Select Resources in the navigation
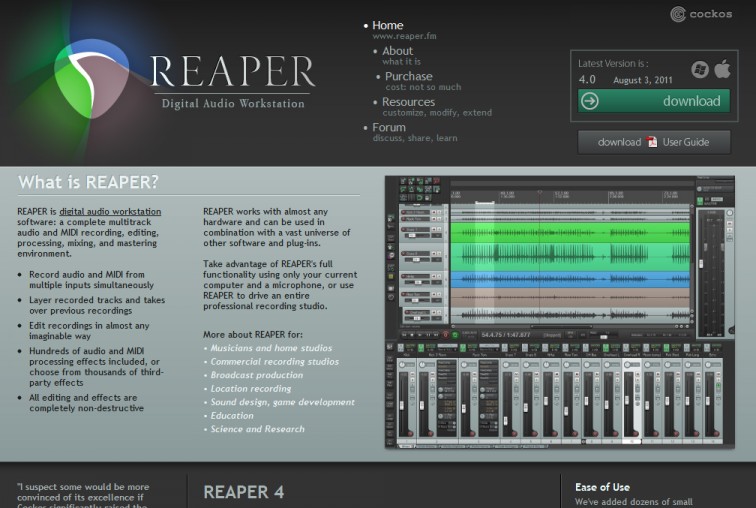756x508 pixels. coord(408,102)
